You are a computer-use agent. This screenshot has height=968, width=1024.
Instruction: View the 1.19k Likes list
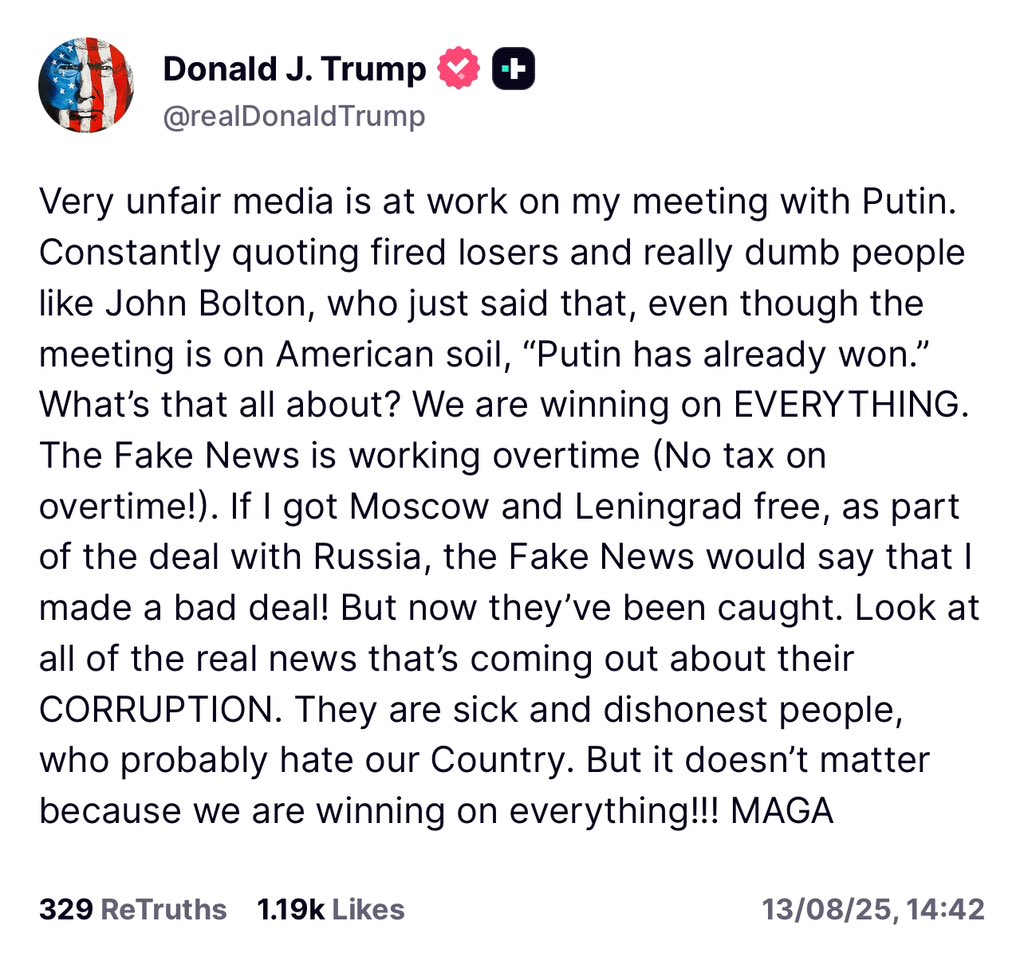[290, 910]
